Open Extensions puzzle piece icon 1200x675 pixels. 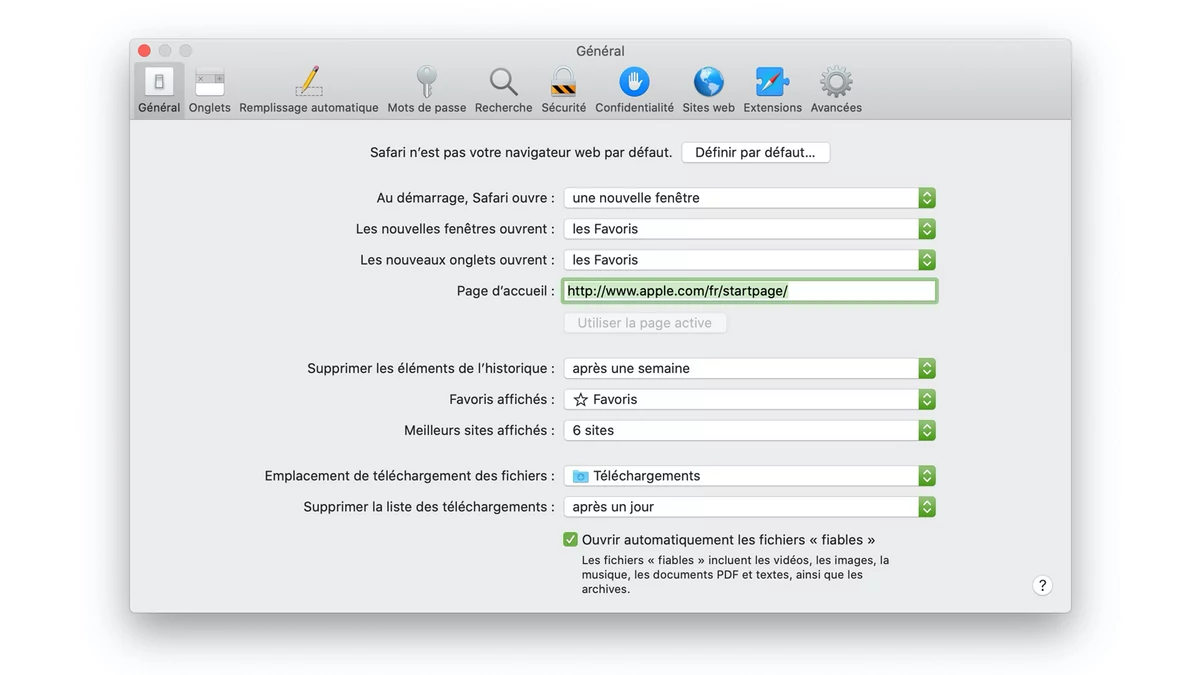tap(772, 82)
